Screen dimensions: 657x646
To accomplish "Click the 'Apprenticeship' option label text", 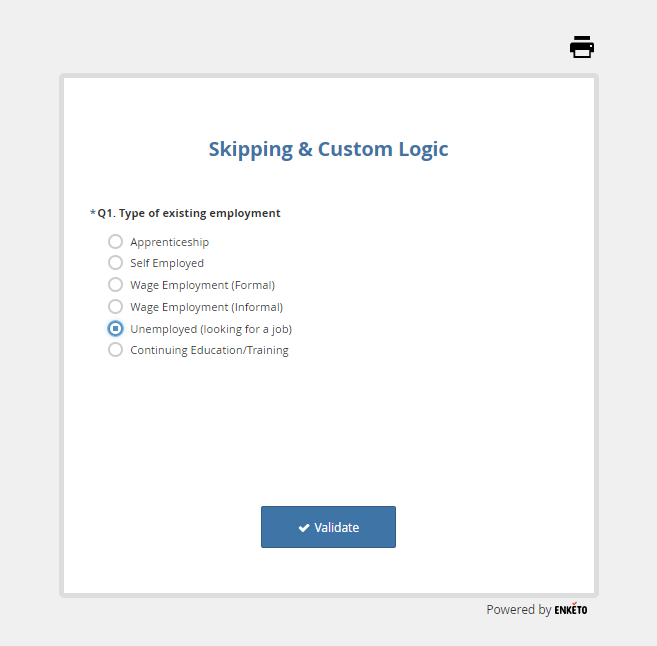I will 169,242.
